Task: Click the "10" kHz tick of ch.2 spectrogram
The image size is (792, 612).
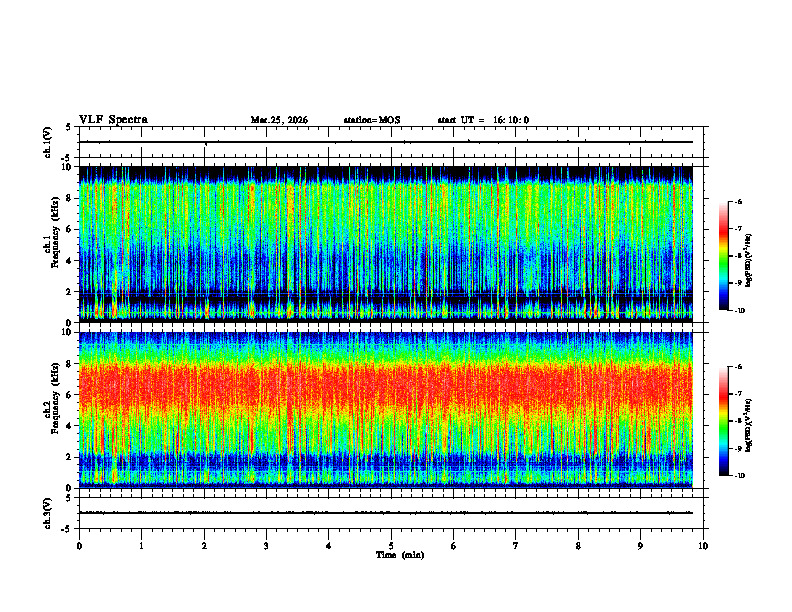Action: pos(67,332)
